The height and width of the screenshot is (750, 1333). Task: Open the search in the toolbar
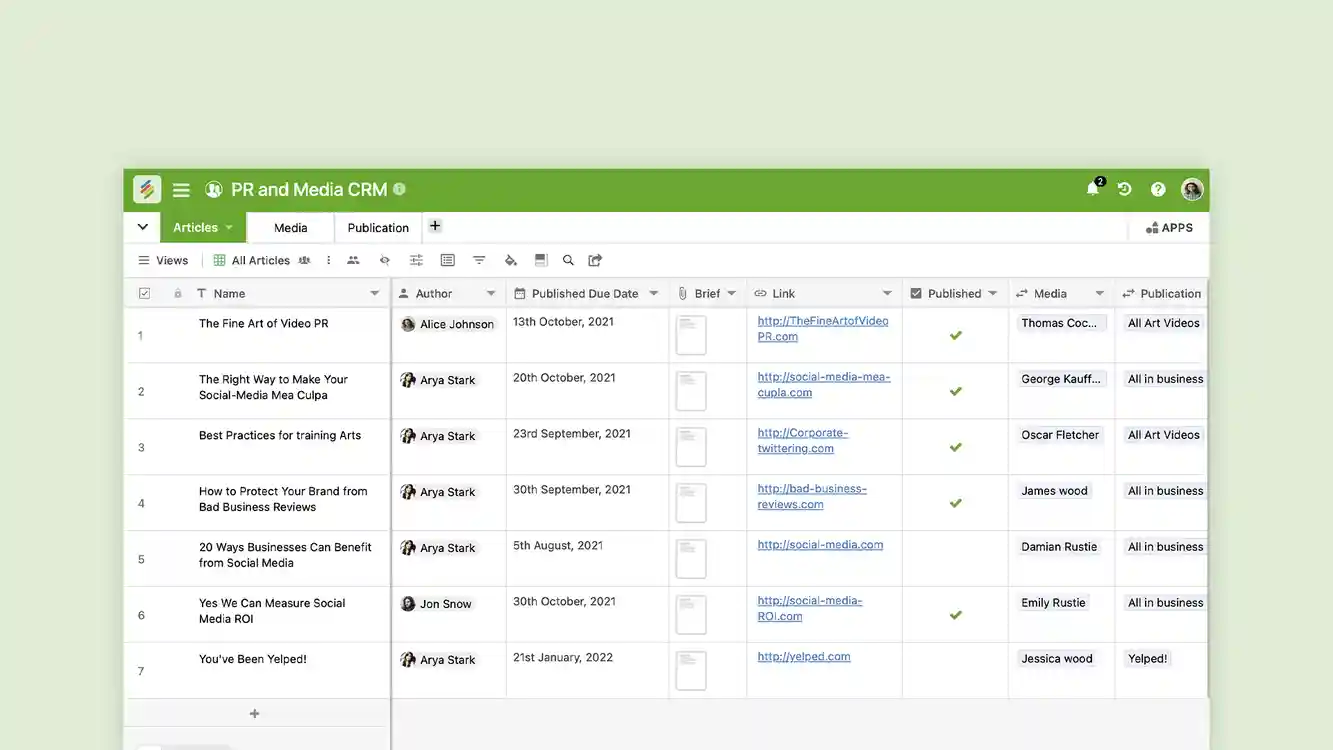[567, 259]
